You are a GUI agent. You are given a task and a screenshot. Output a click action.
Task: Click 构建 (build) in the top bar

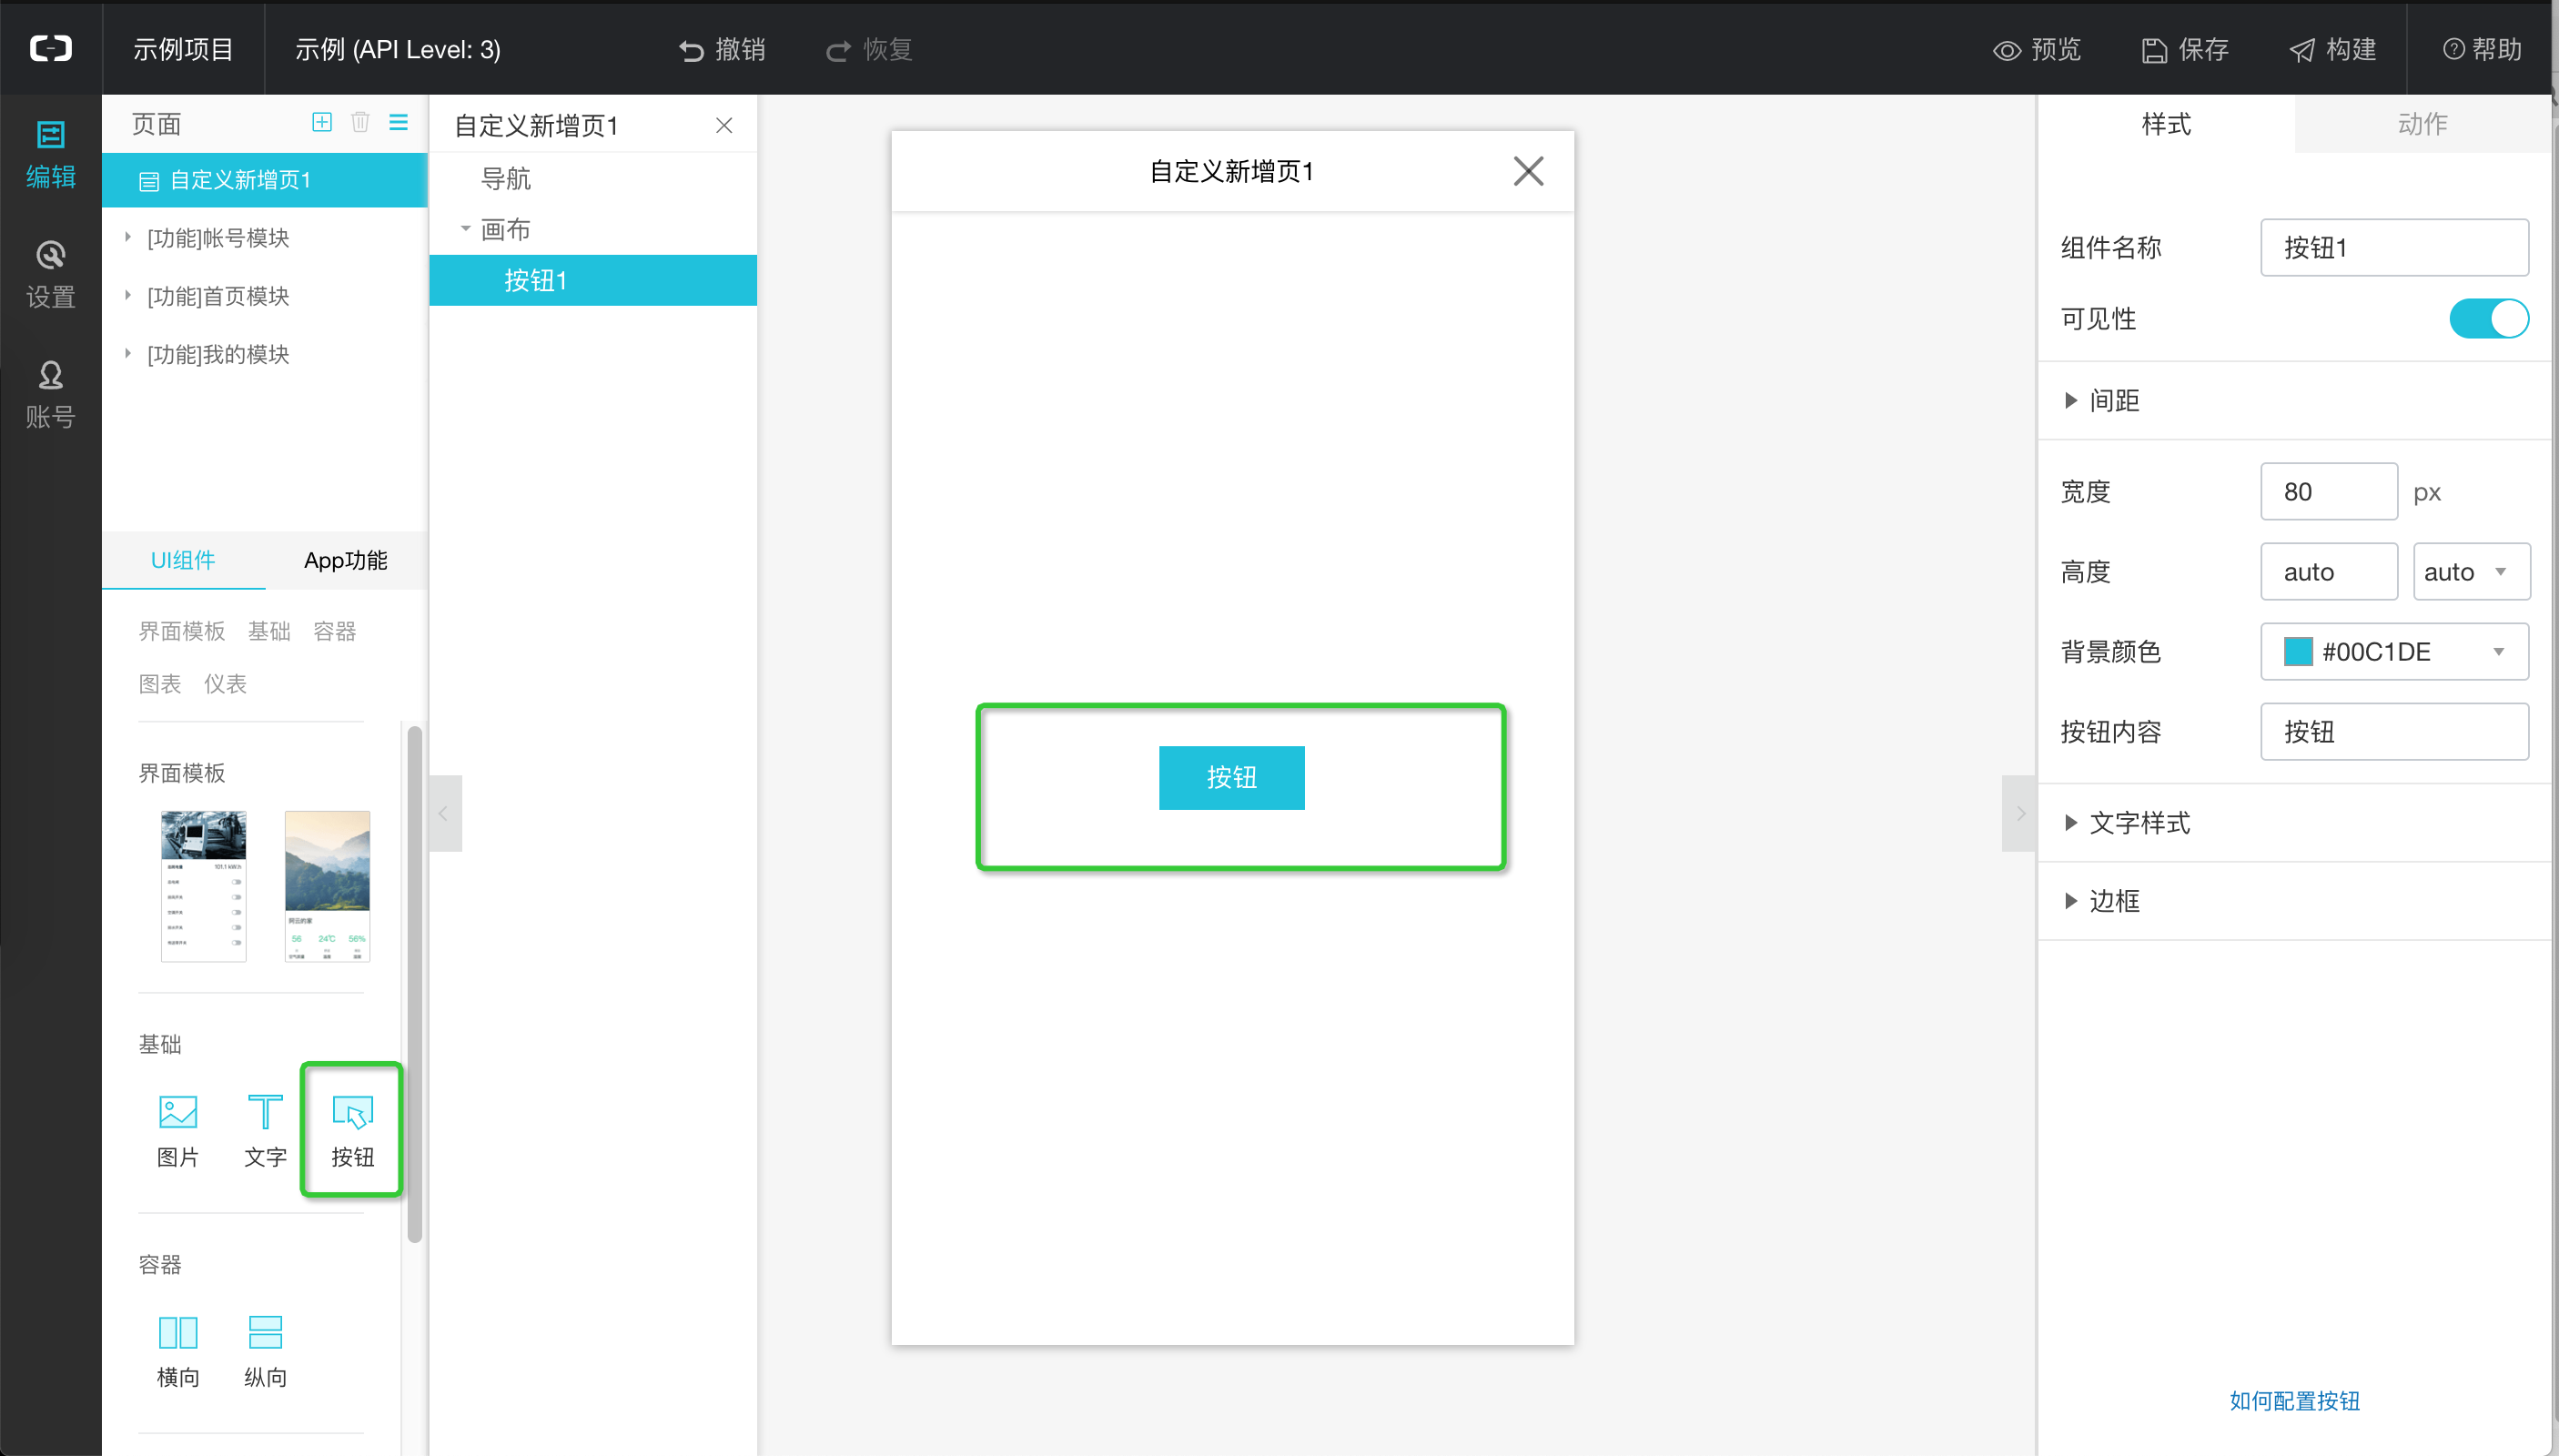click(2332, 49)
